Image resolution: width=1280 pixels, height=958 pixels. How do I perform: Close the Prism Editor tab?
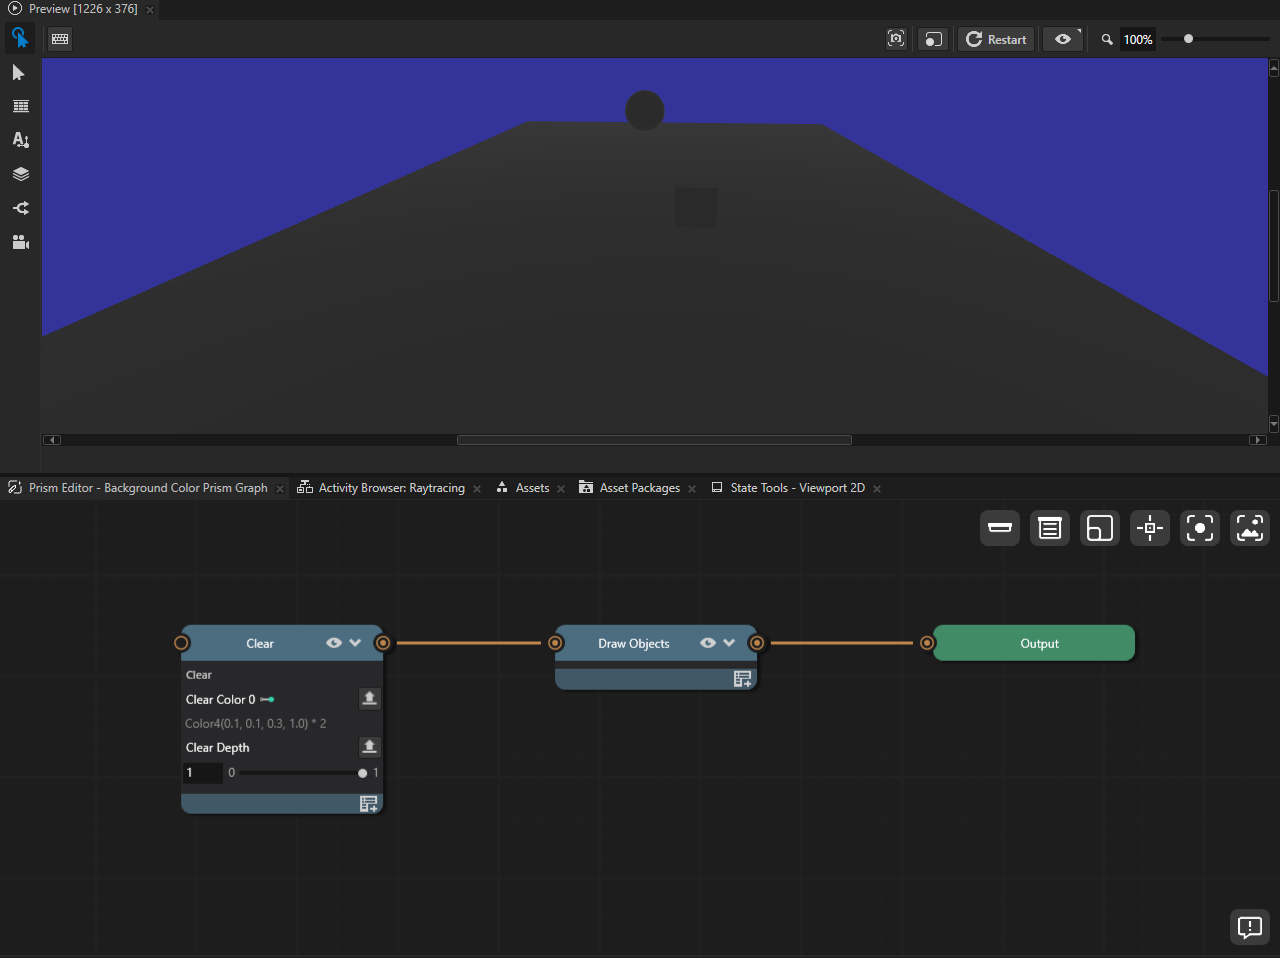tap(280, 489)
